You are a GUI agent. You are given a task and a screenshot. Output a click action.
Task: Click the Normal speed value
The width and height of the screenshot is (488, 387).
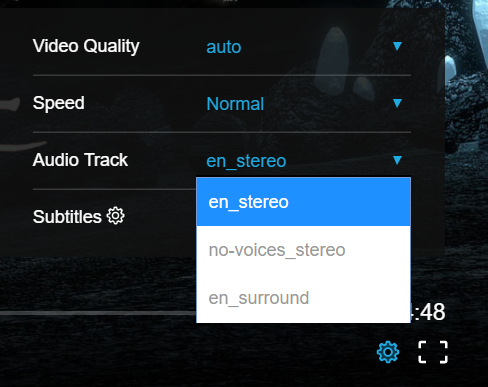[235, 104]
